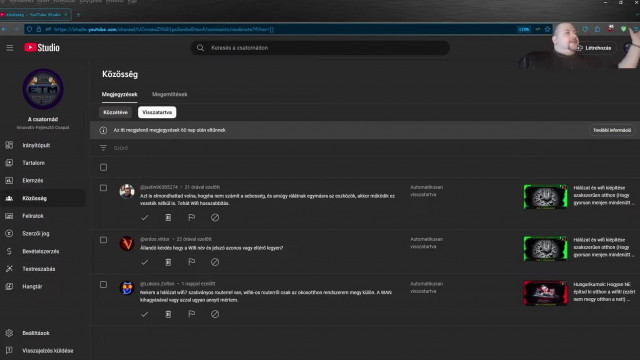Select the @Lukacs.Zoltan comment checkbox

point(103,284)
